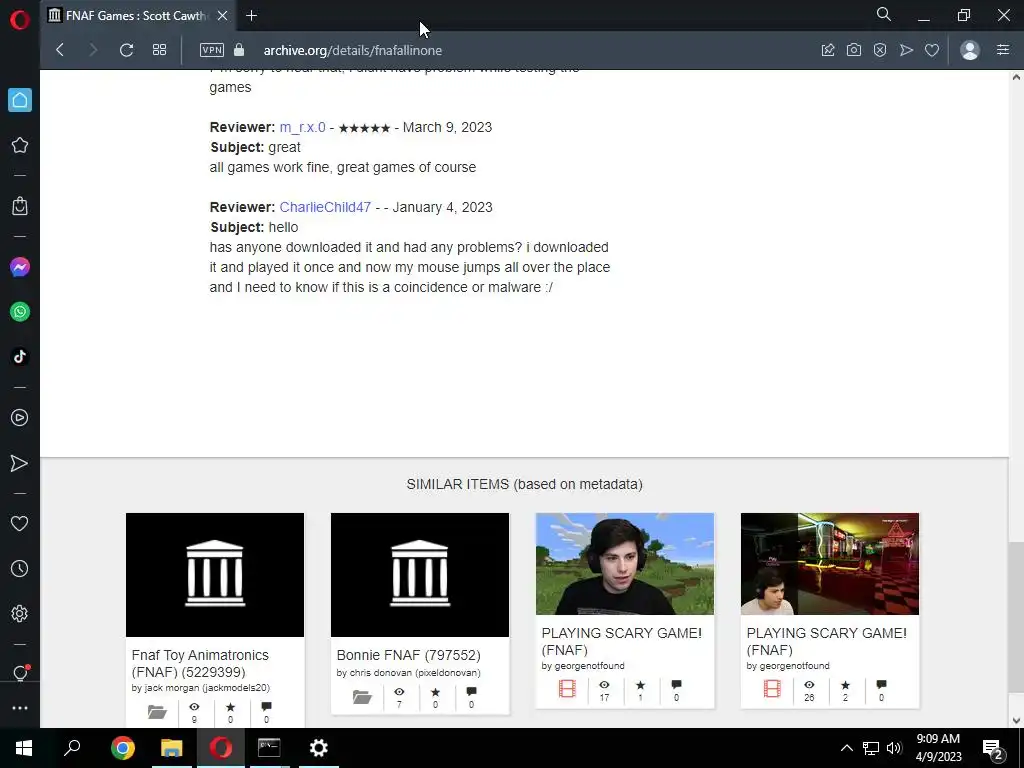This screenshot has height=768, width=1024.
Task: Open TikTok in the sidebar
Action: [20, 357]
